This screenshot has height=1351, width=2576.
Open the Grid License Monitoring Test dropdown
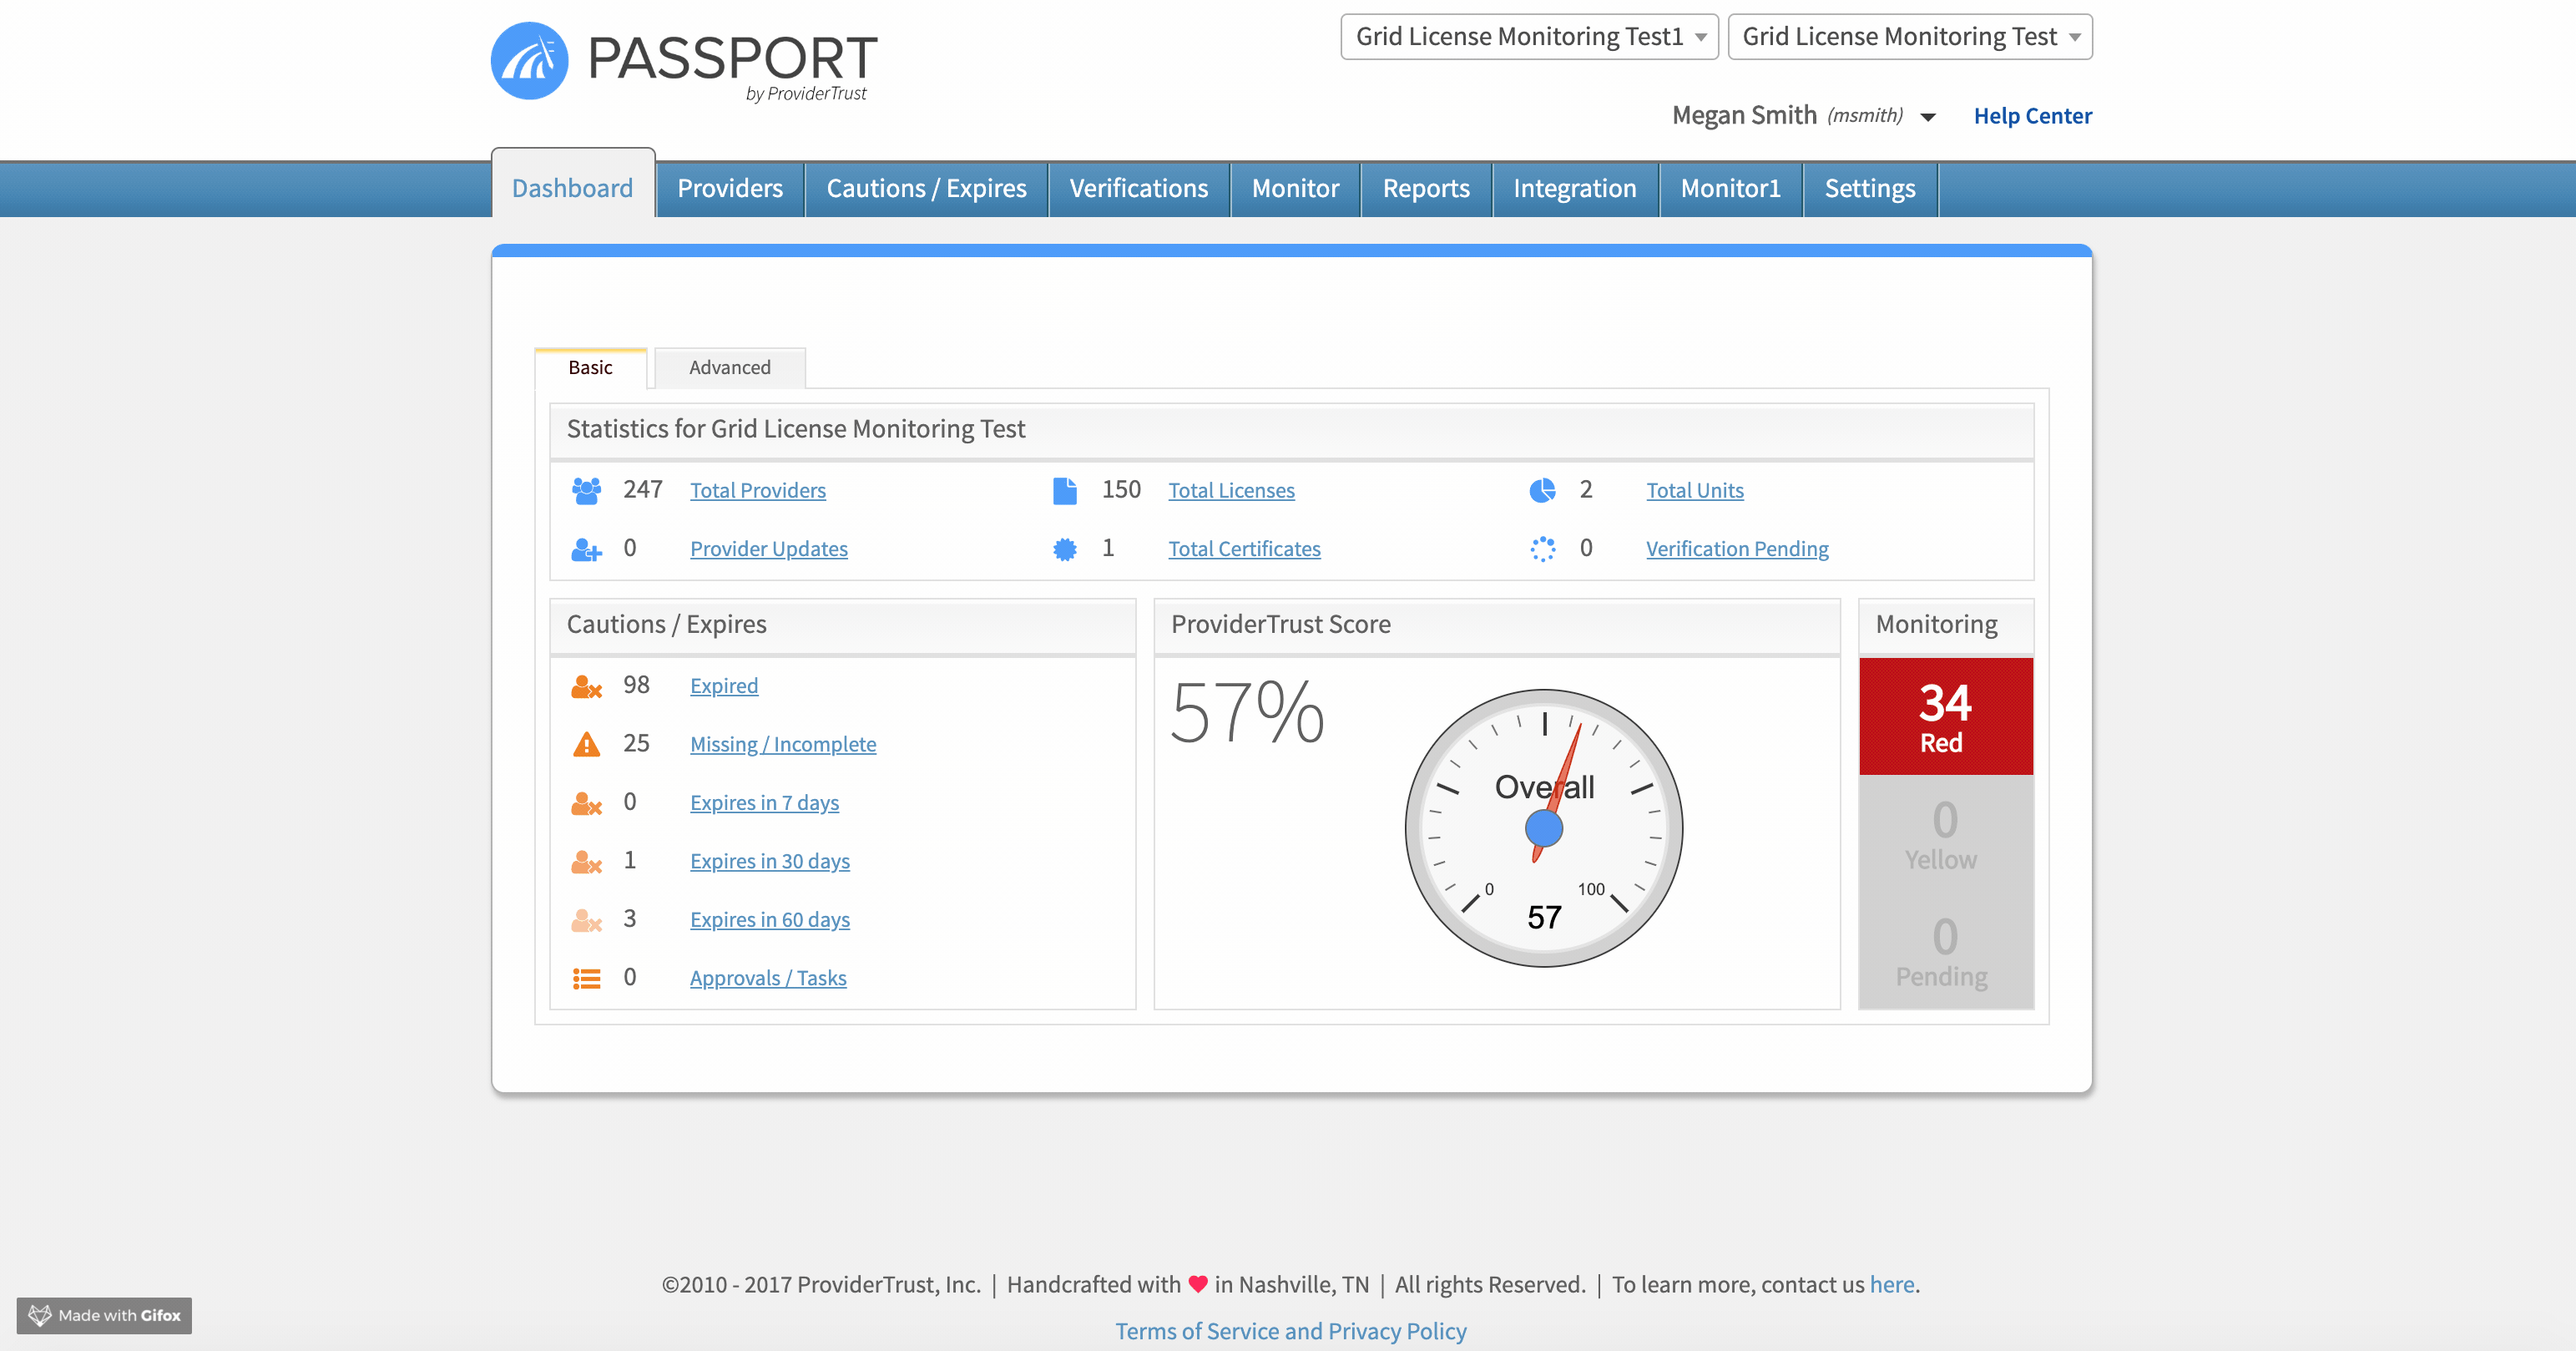[x=1910, y=36]
